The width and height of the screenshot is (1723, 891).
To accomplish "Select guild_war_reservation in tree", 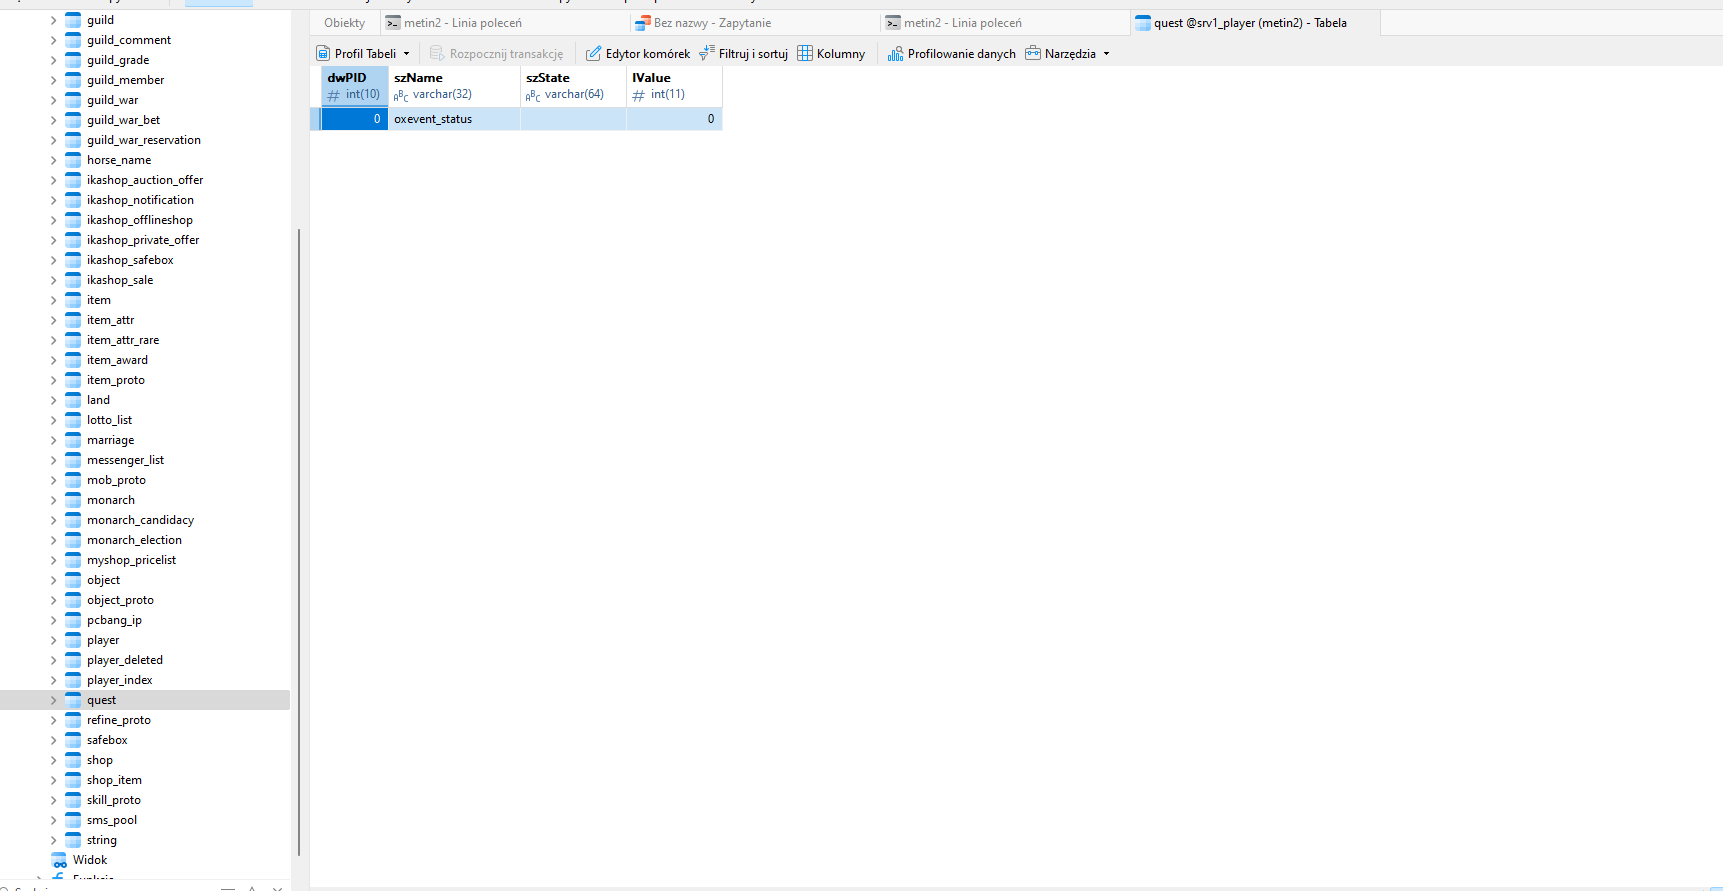I will pyautogui.click(x=144, y=140).
